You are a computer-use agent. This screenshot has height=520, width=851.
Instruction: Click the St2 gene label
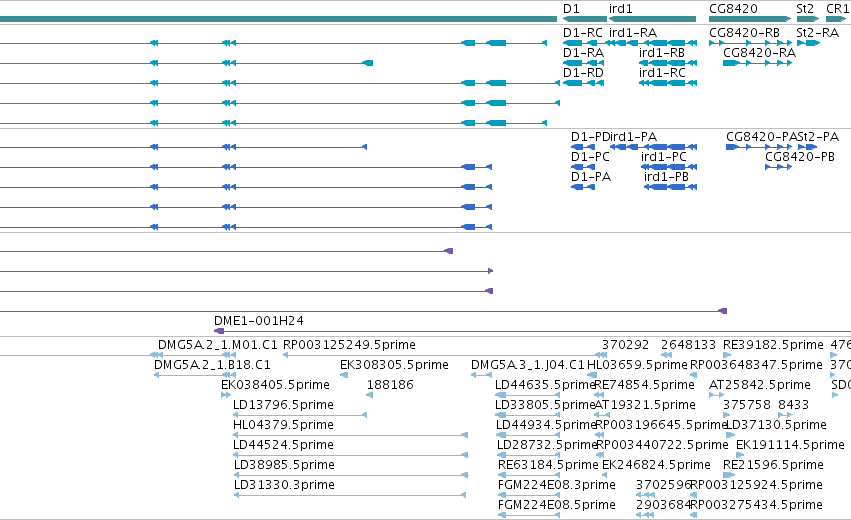(805, 9)
